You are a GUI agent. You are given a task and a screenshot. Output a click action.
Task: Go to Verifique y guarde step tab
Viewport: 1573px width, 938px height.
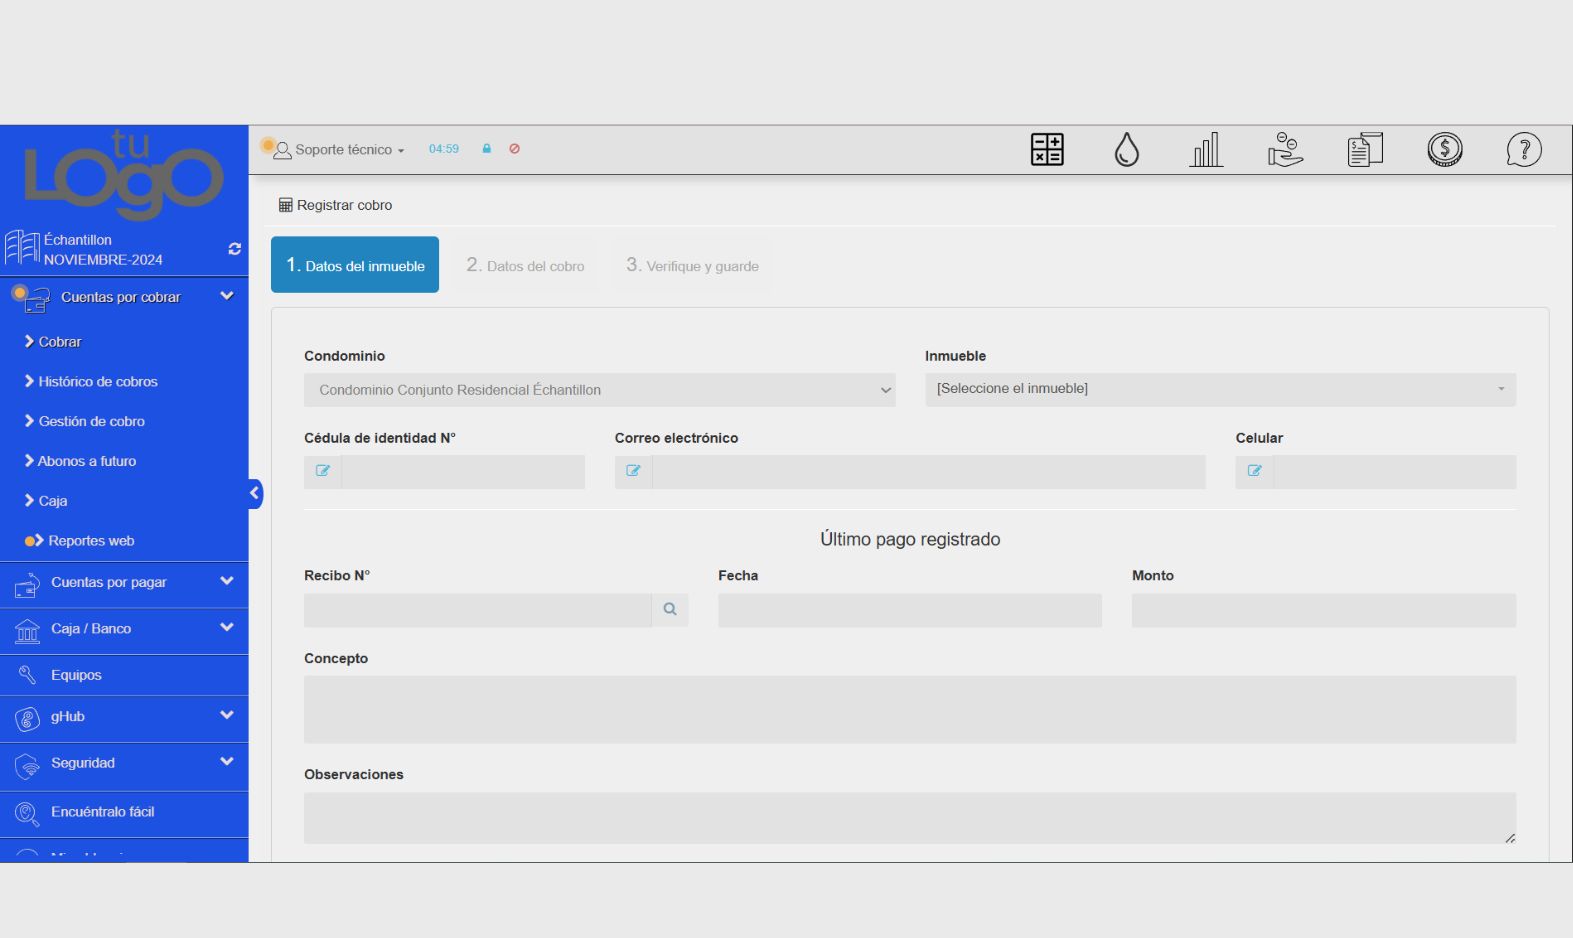(x=692, y=266)
